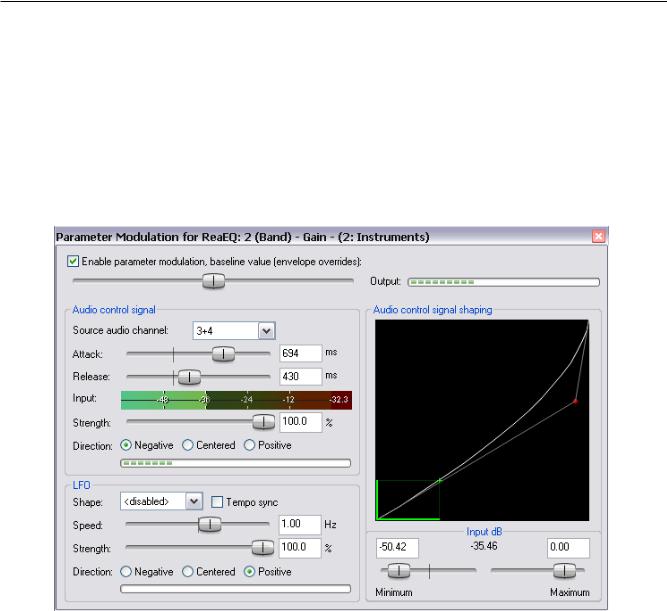The width and height of the screenshot is (667, 611).
Task: Click the Attack ms field showing 694
Action: [300, 353]
